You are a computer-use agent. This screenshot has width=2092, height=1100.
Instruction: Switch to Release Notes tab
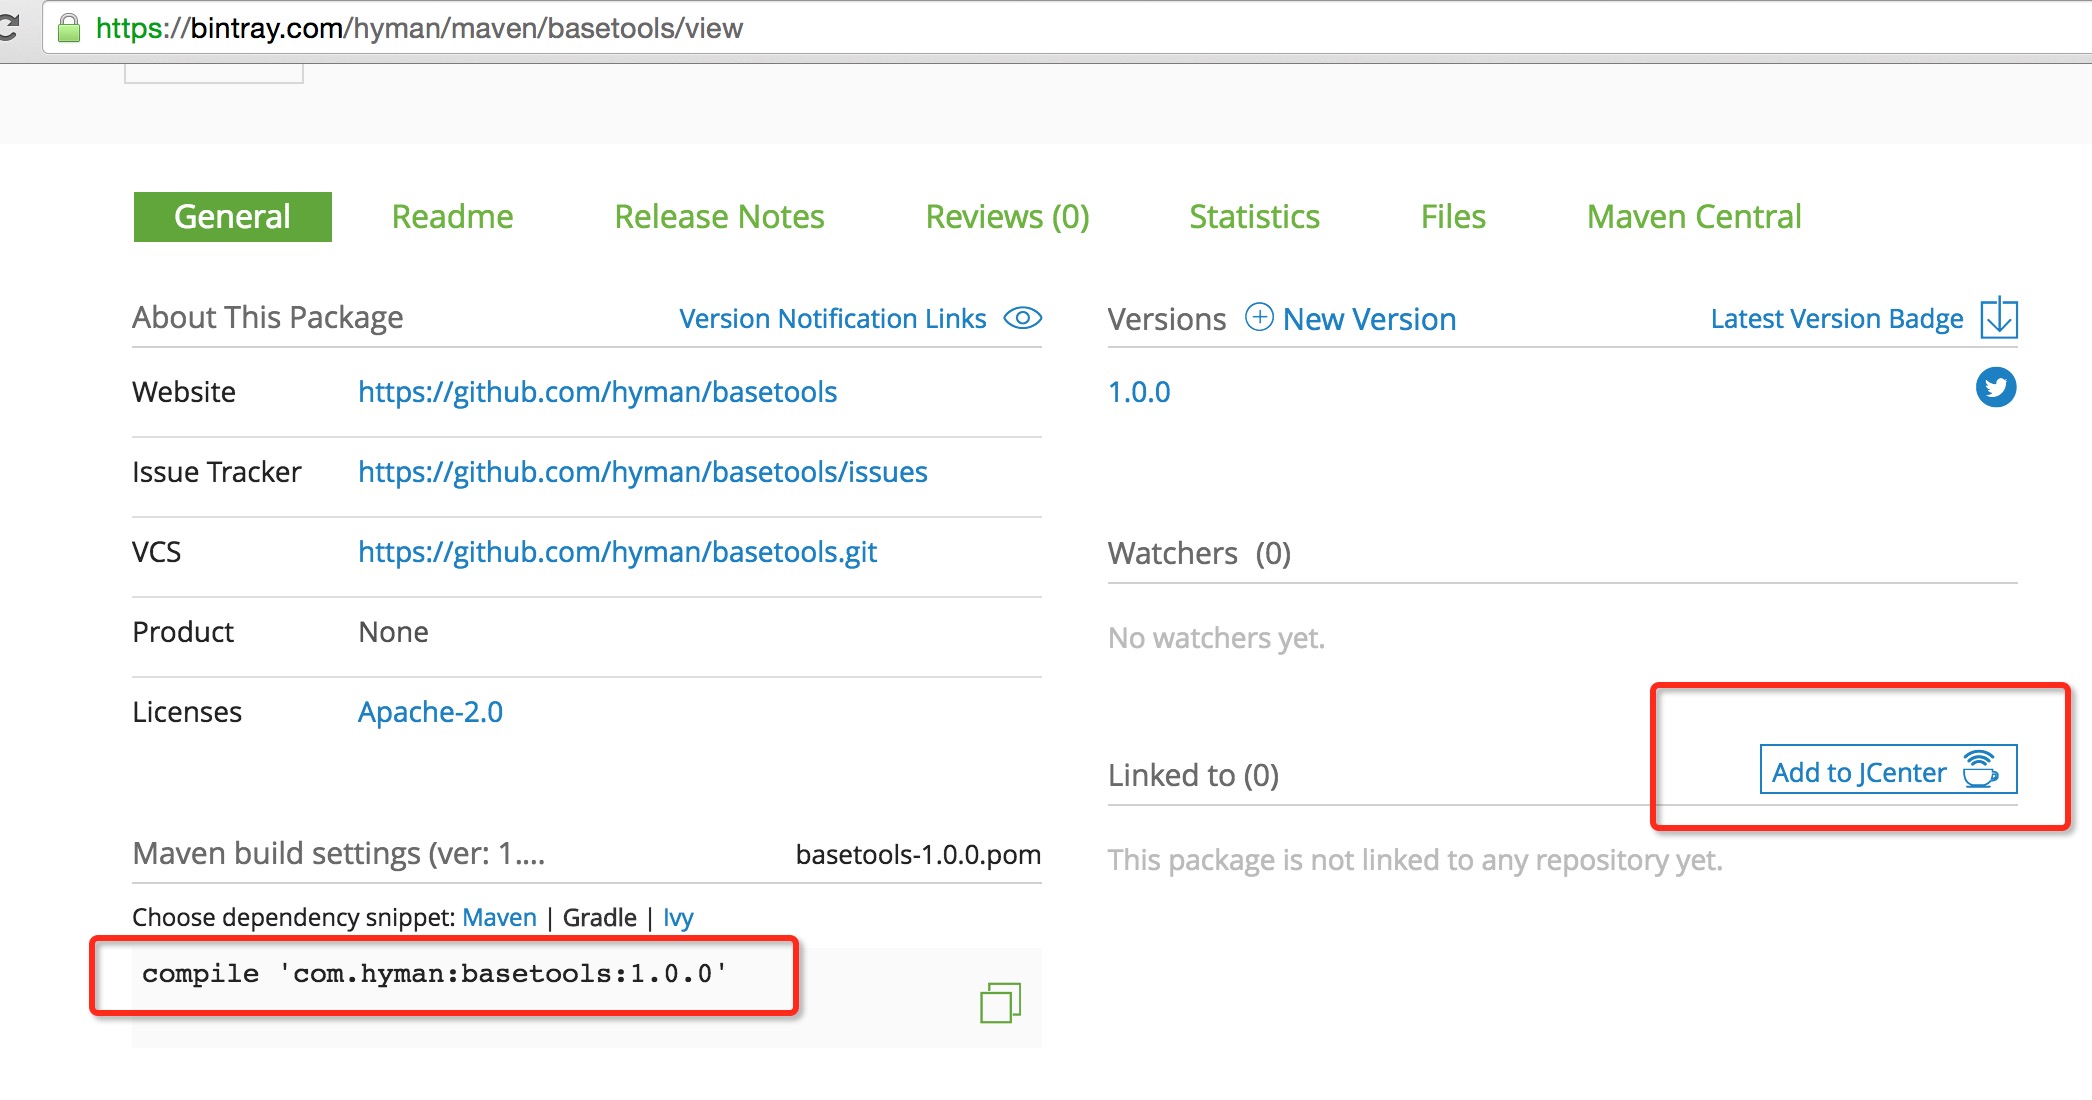(719, 217)
